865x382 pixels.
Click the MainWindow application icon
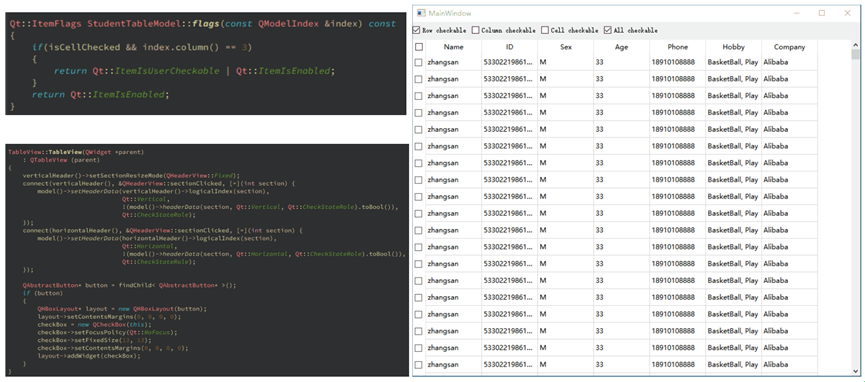tap(420, 13)
